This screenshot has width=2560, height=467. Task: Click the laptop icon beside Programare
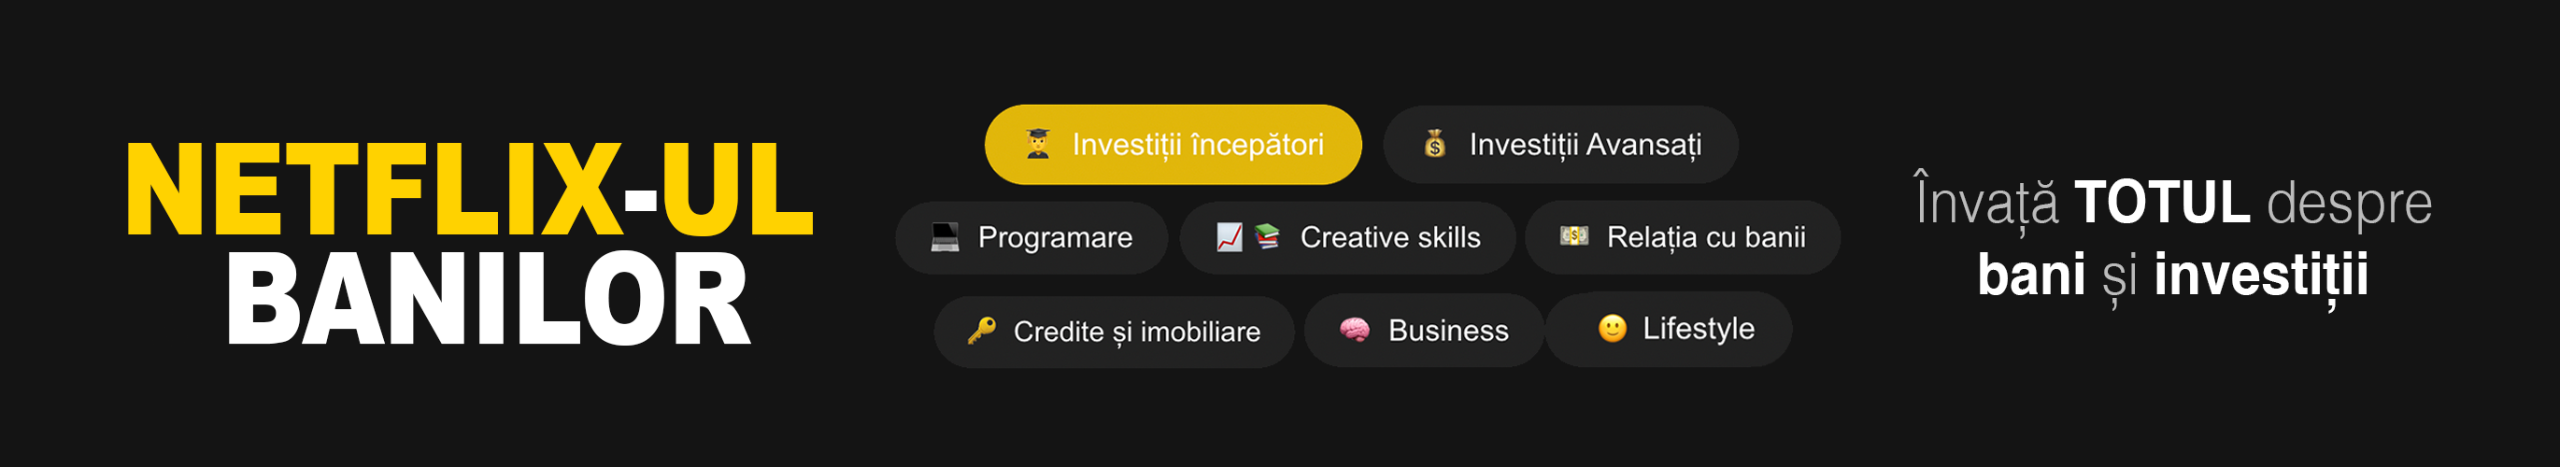click(945, 237)
